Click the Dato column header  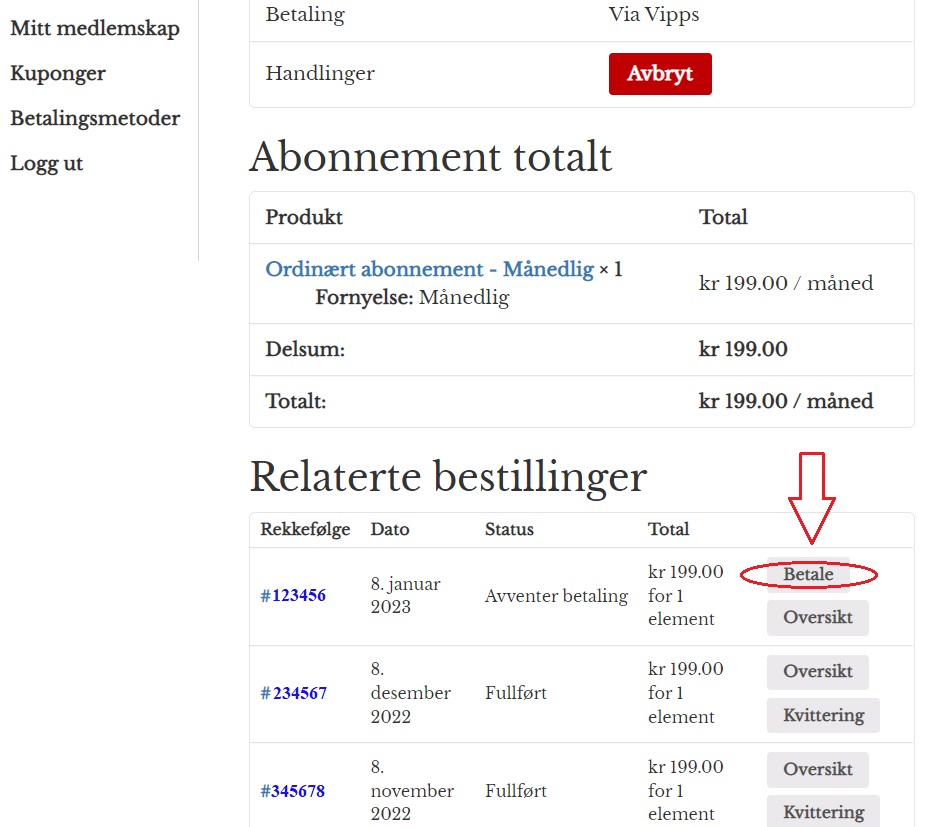389,529
